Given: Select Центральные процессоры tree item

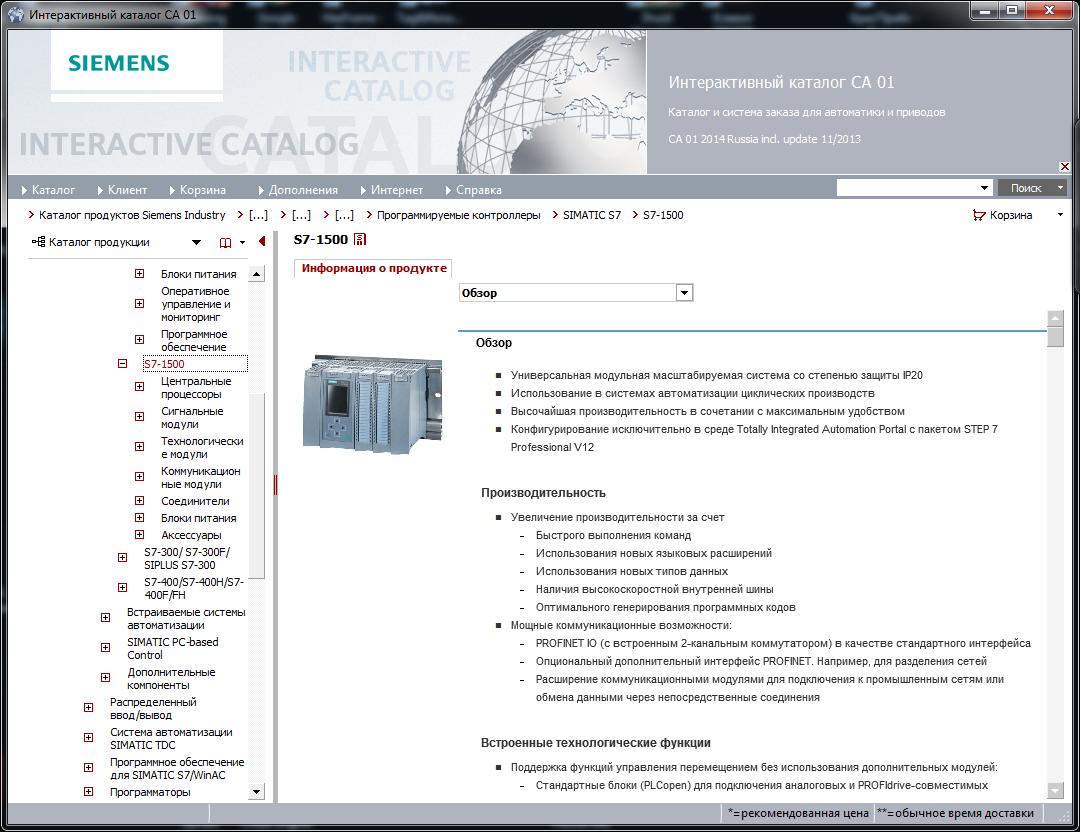Looking at the screenshot, I should click(196, 388).
